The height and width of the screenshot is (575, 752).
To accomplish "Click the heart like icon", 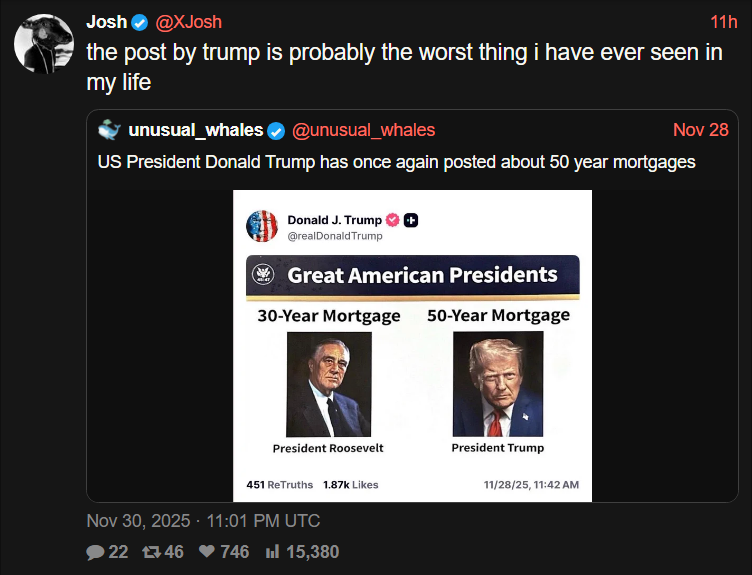I will pos(207,552).
